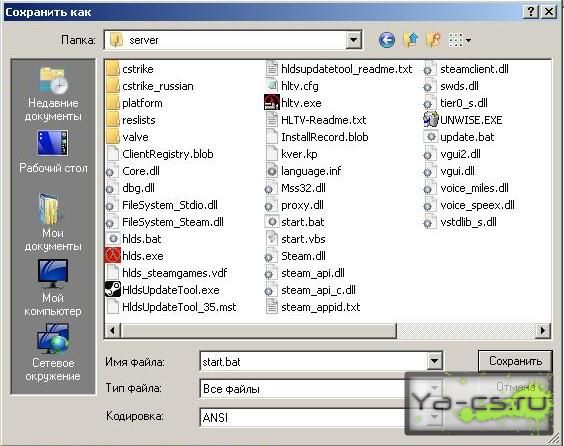
Task: Expand the Имя файла dropdown arrow
Action: click(435, 361)
